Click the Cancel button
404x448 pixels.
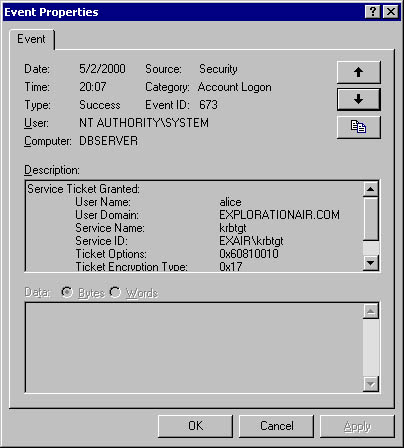(277, 426)
